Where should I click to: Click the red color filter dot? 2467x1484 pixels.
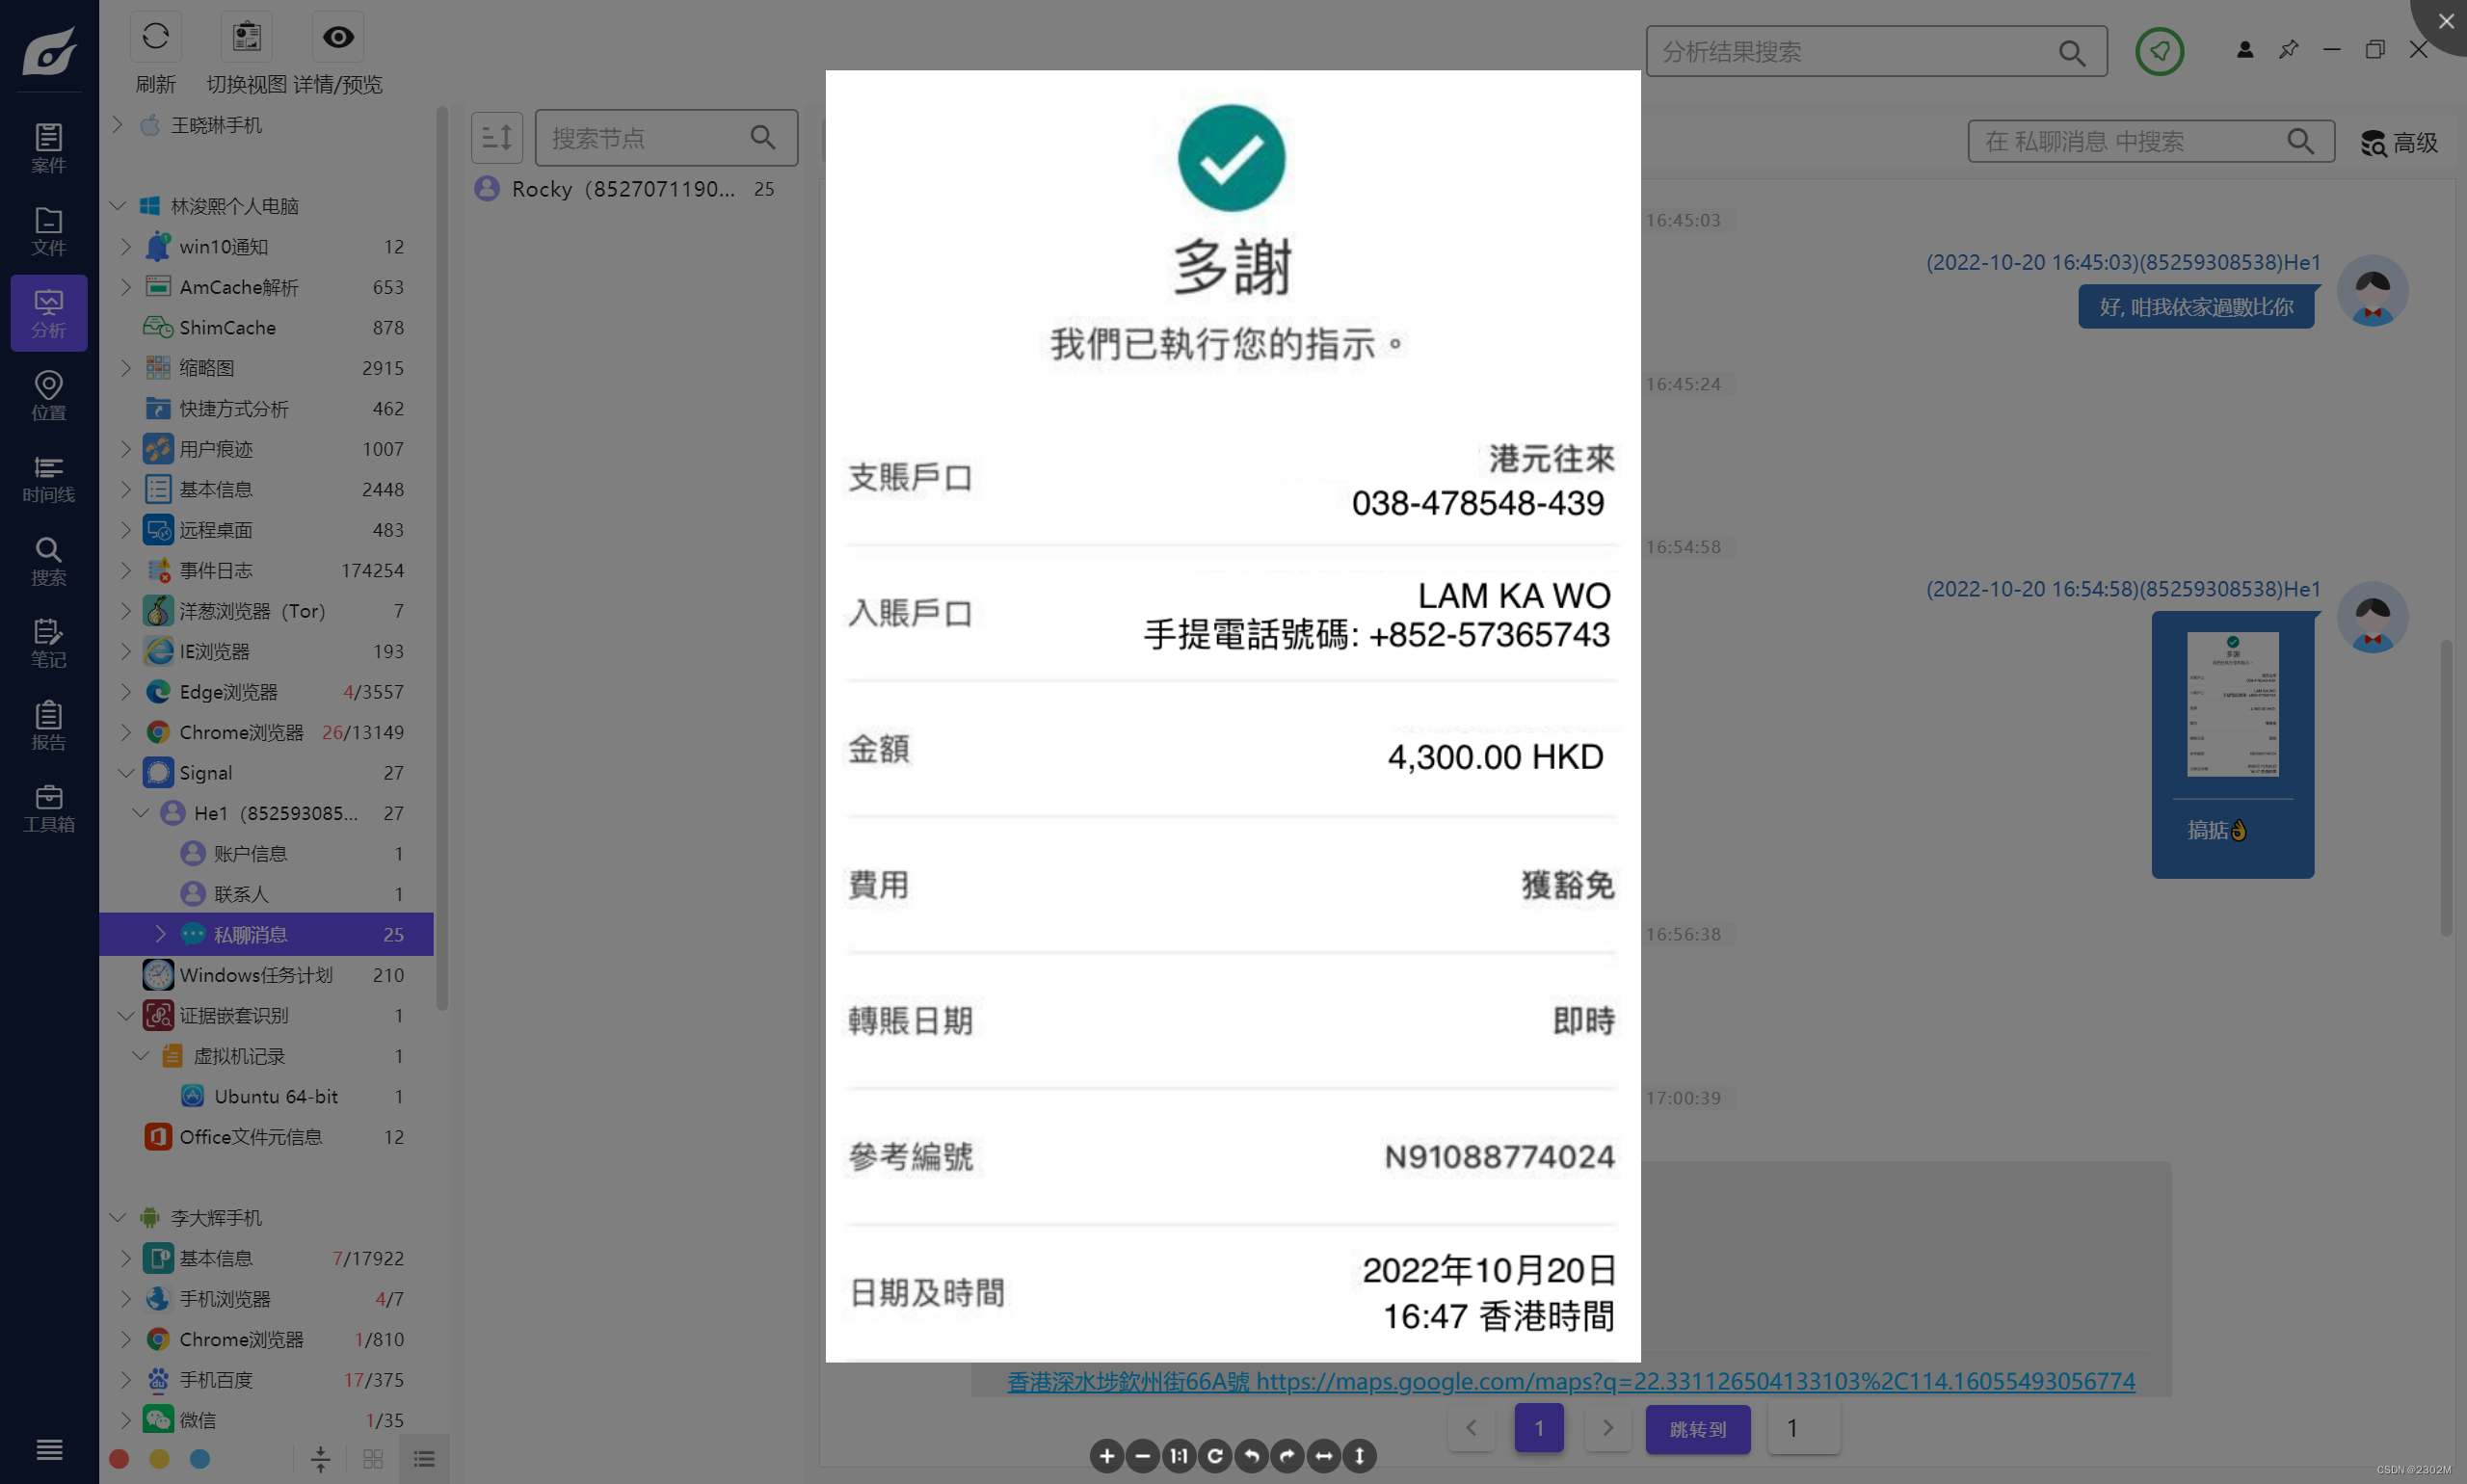click(x=119, y=1459)
